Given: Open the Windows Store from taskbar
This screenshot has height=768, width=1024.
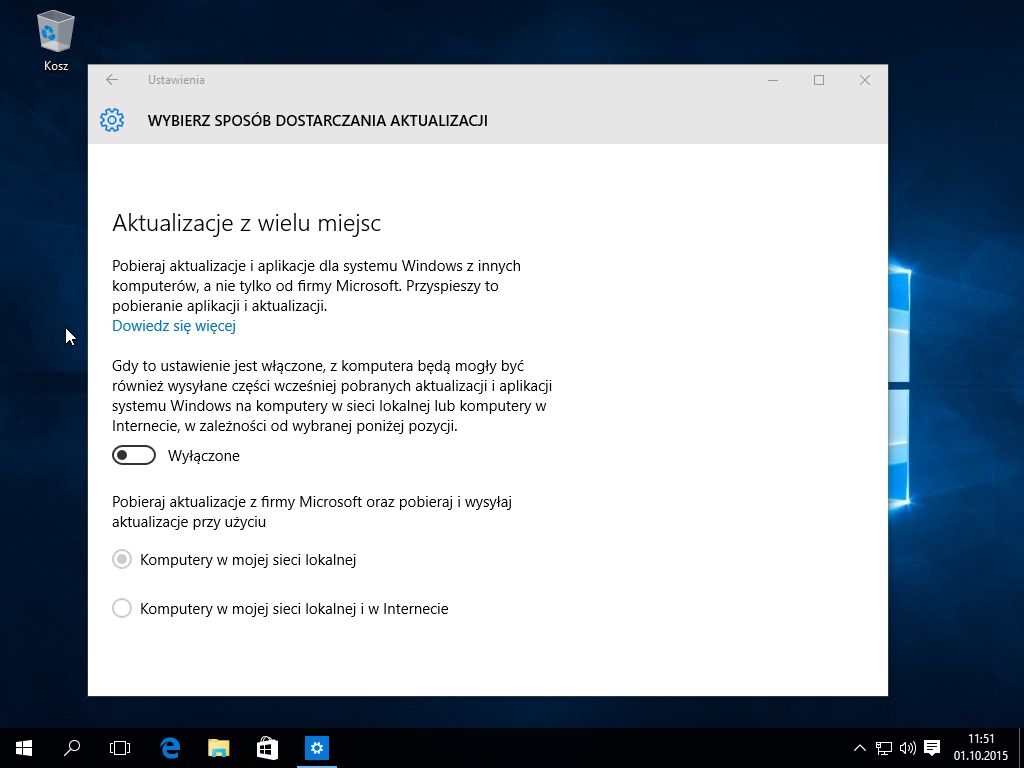Looking at the screenshot, I should (267, 748).
